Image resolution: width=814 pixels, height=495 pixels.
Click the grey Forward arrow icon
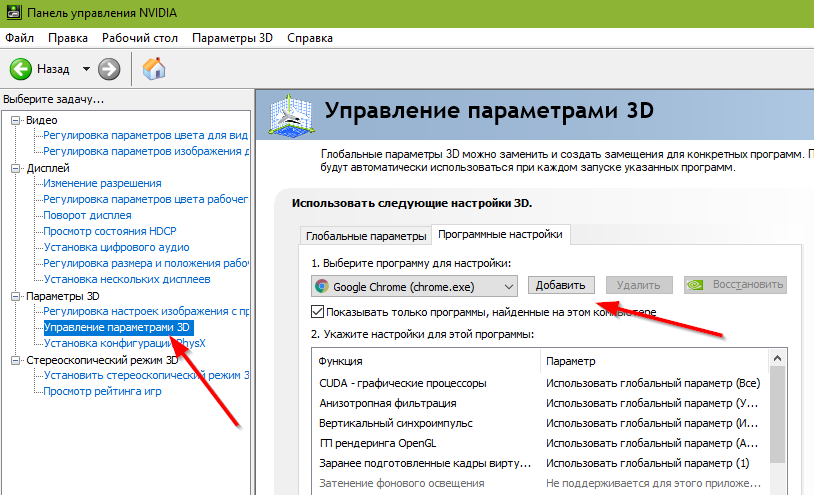109,69
